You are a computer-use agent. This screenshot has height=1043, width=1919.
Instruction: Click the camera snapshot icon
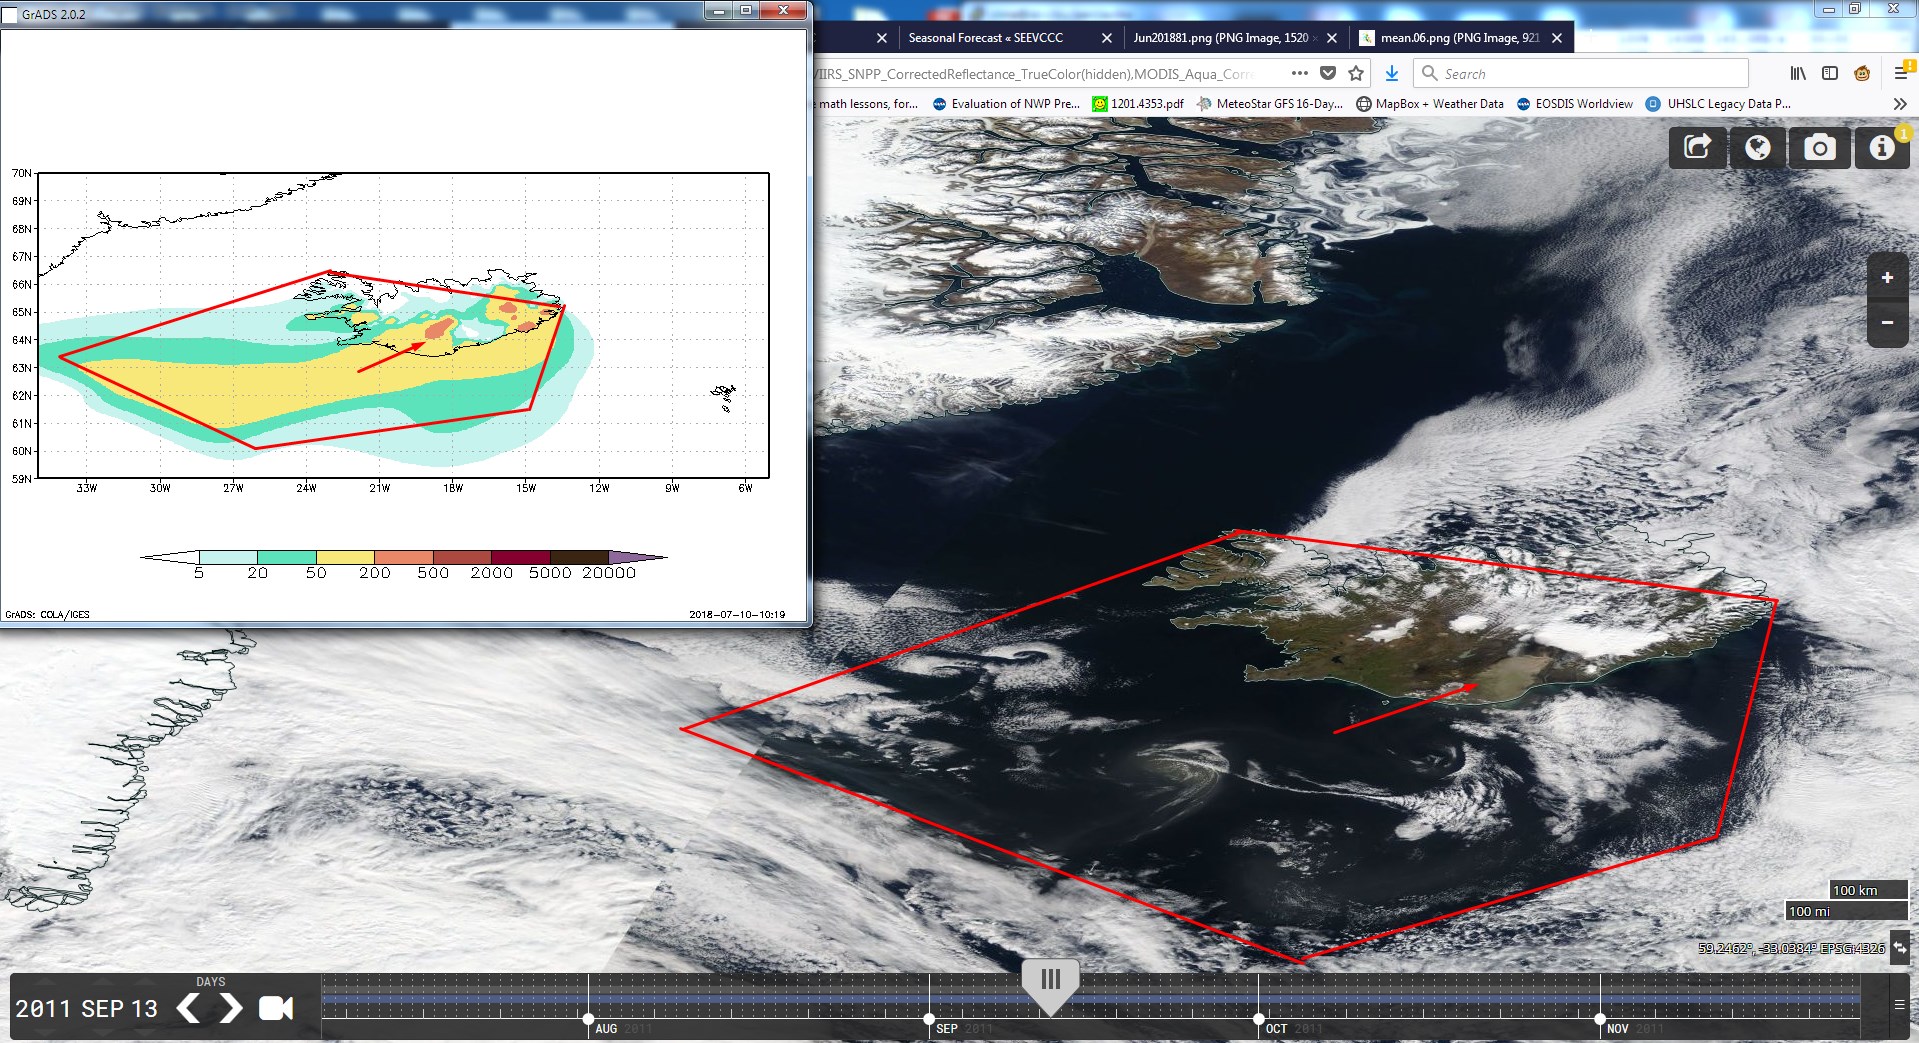click(1819, 148)
